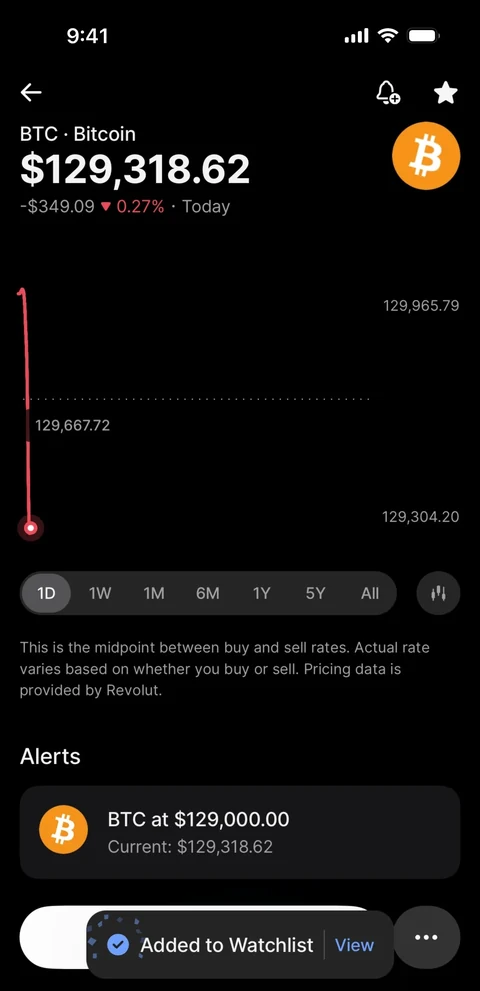Screen dimensions: 480x991
Task: Tap the white button behind the toast
Action: coord(54,937)
